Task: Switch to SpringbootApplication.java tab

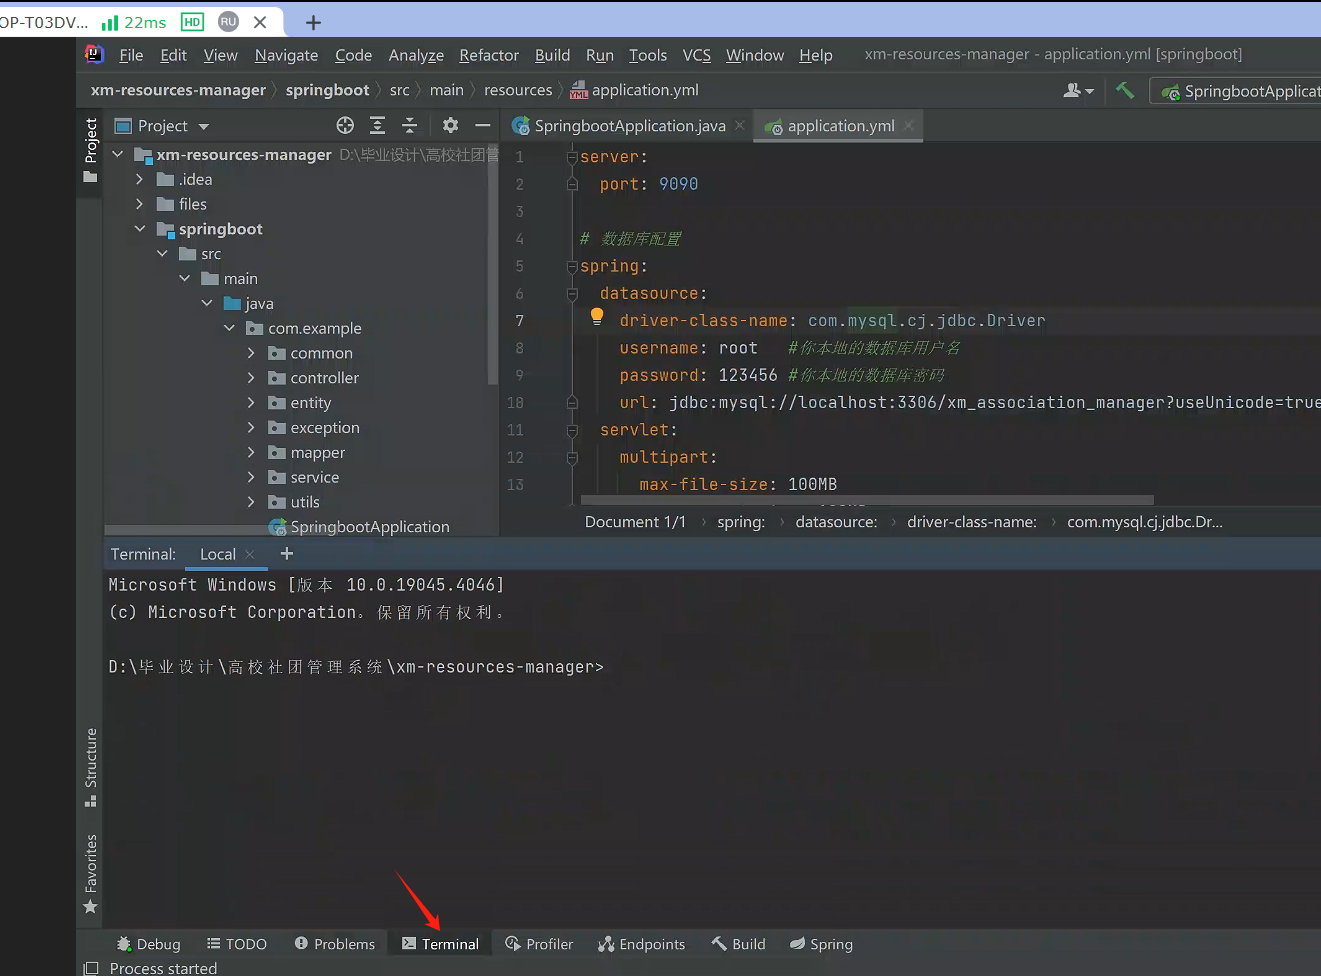Action: [628, 126]
